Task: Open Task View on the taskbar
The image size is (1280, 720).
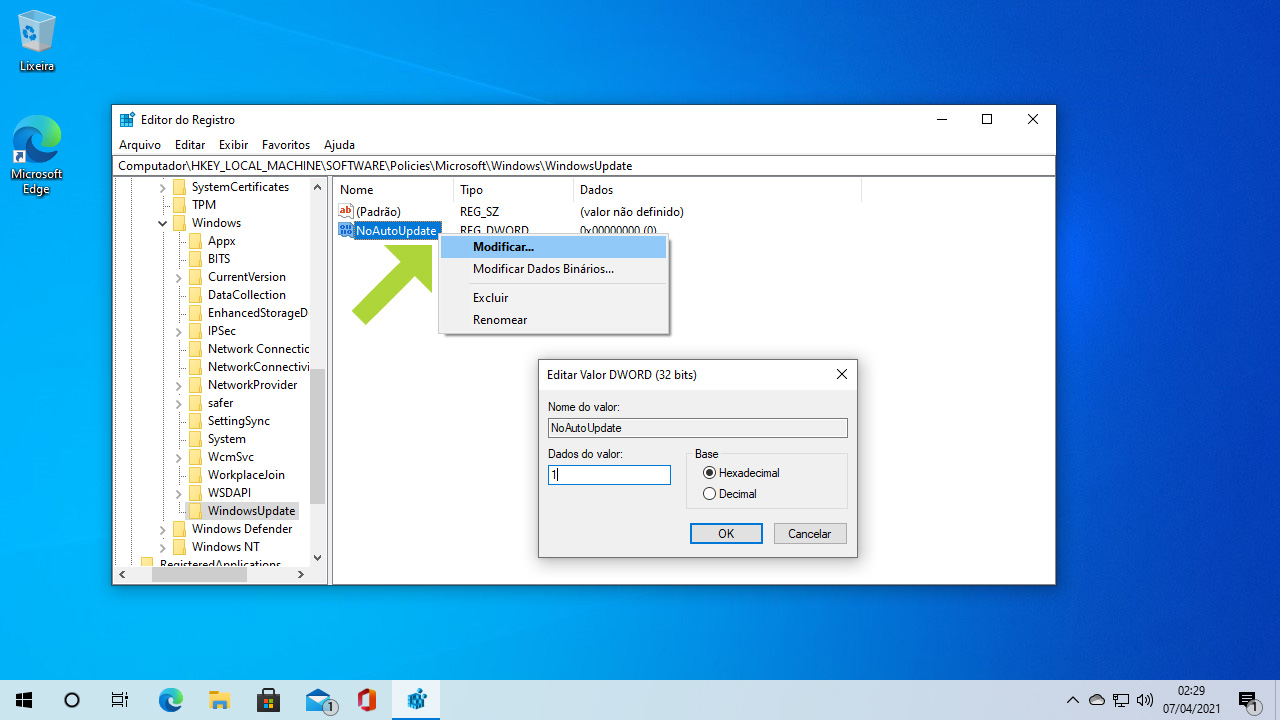Action: [120, 700]
